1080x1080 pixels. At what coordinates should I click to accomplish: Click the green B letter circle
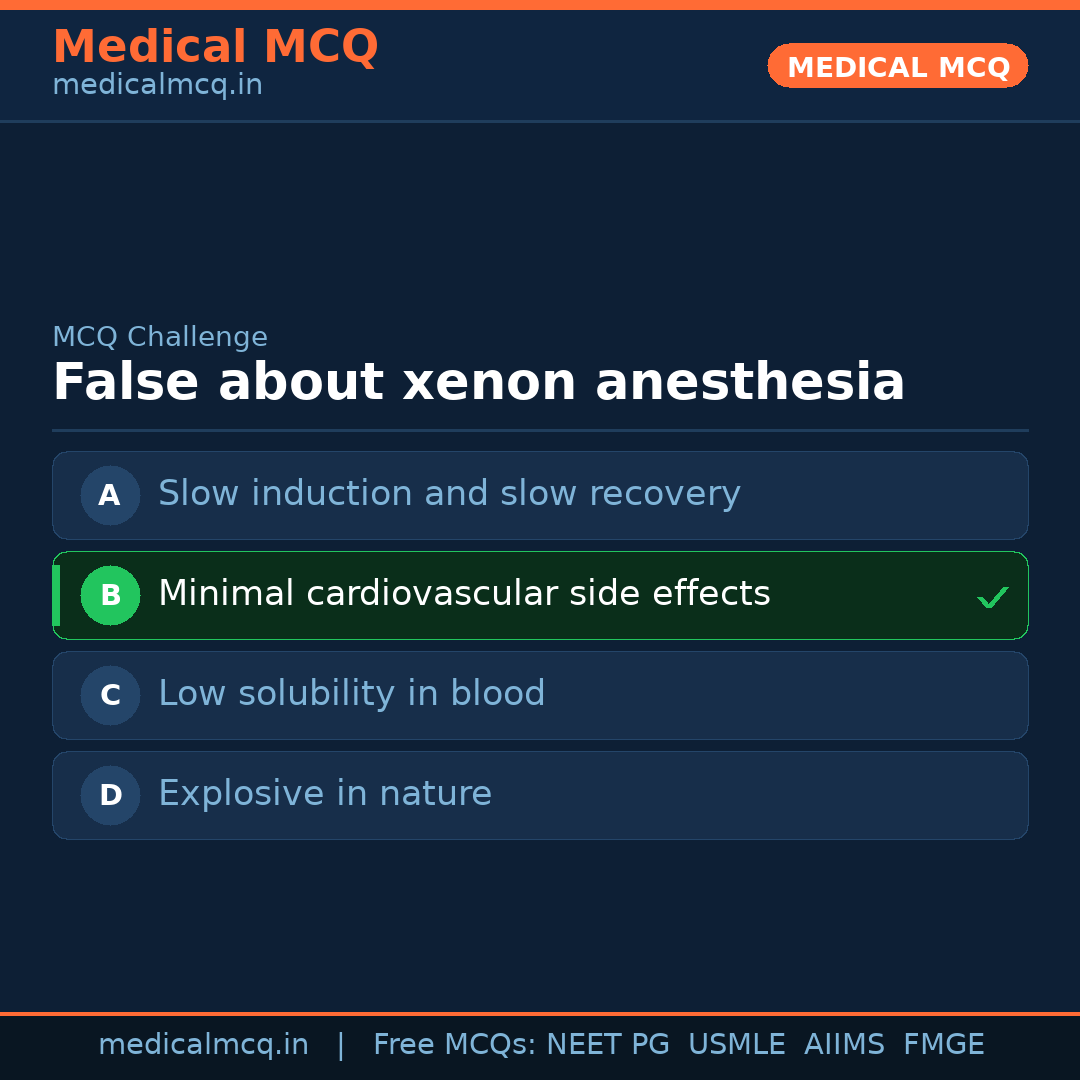click(110, 595)
